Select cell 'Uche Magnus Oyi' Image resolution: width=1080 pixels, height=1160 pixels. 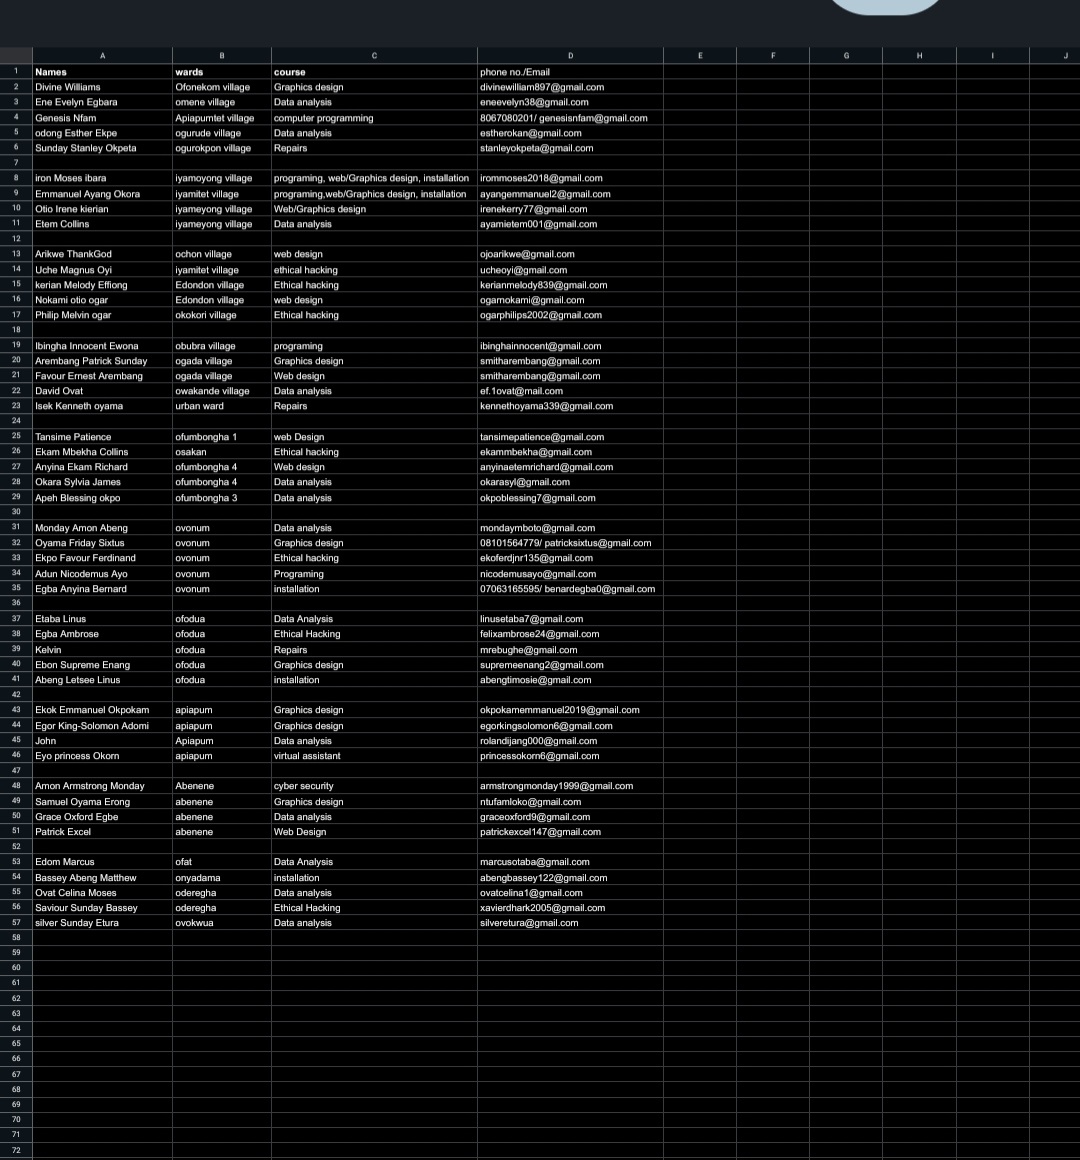click(x=102, y=270)
